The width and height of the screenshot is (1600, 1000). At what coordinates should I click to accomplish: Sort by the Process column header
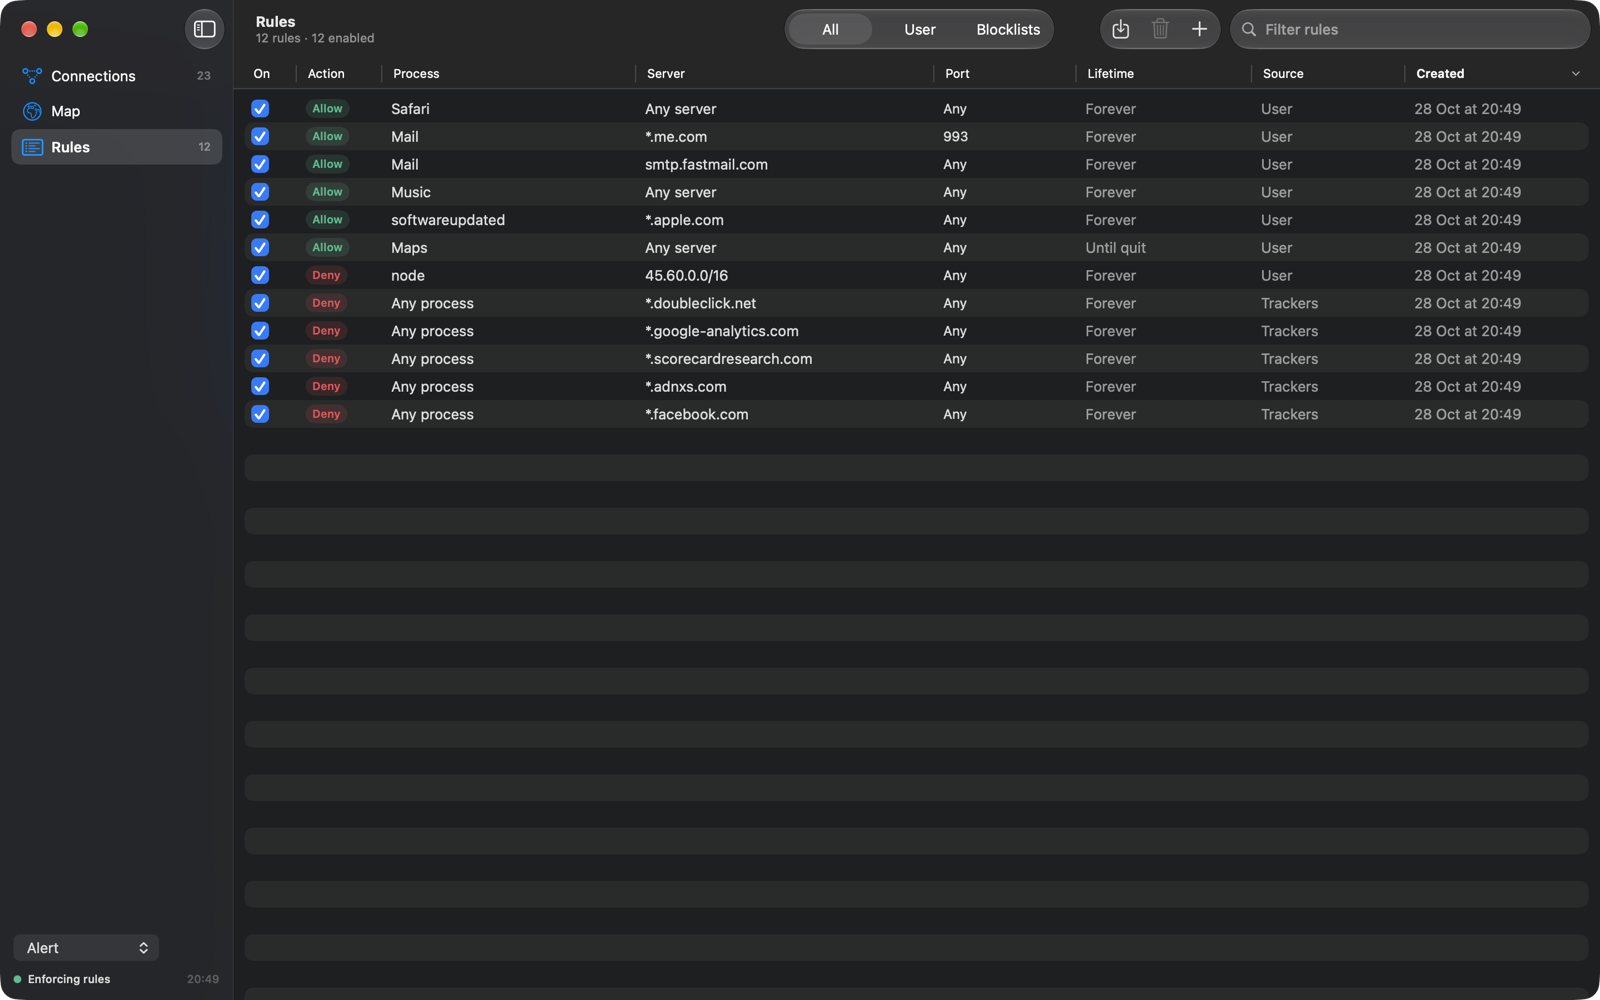(x=416, y=74)
